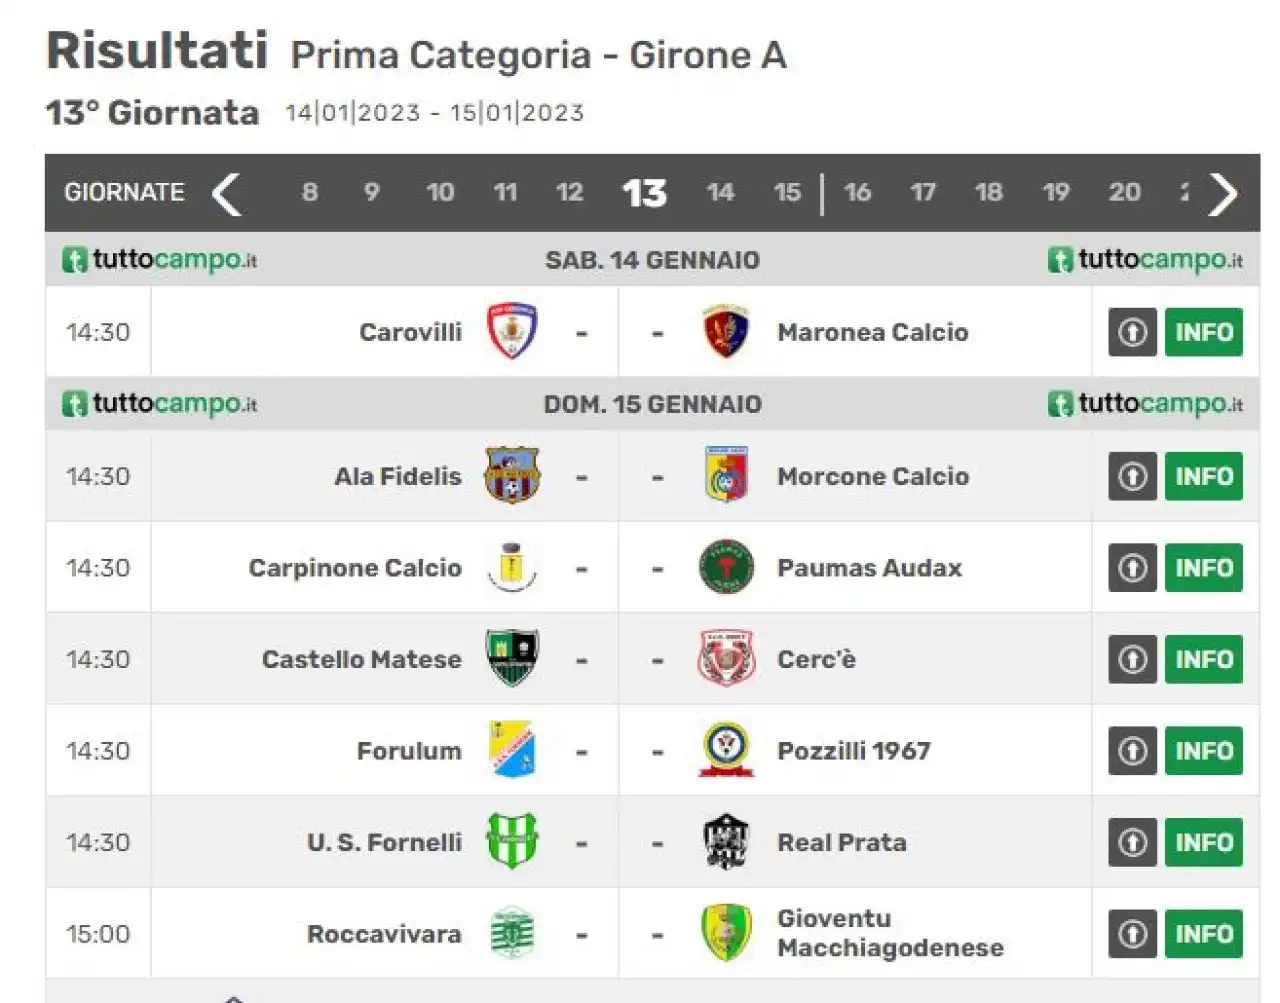The image size is (1280, 1003).
Task: Select giornata 14 in the bar
Action: [720, 192]
